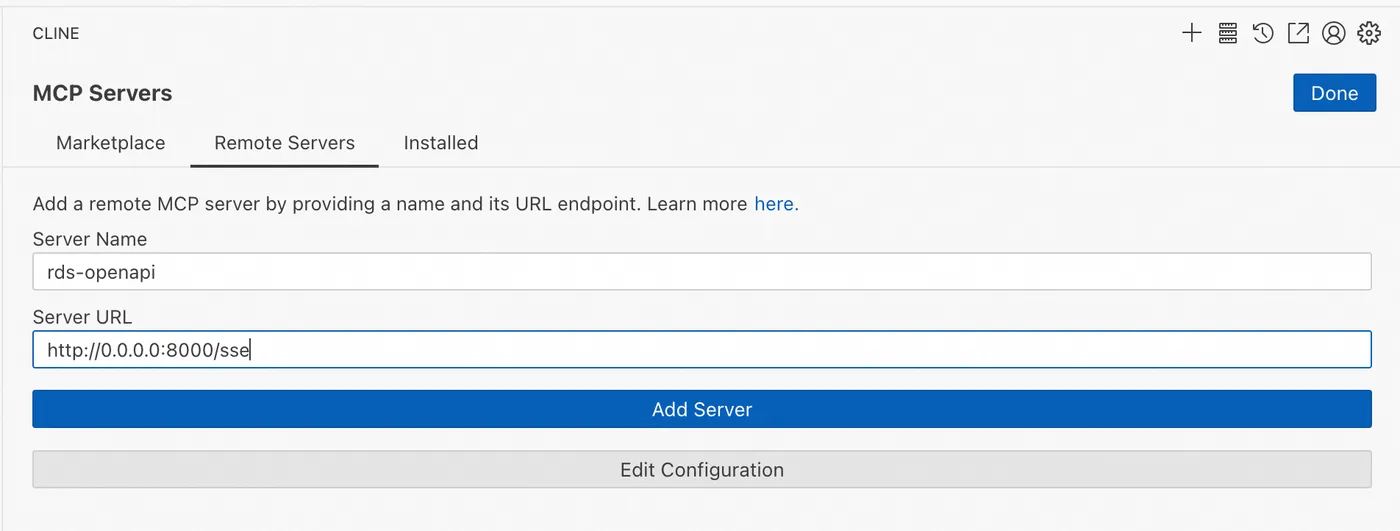Click the CLINE panel title
The height and width of the screenshot is (531, 1400).
pos(56,33)
